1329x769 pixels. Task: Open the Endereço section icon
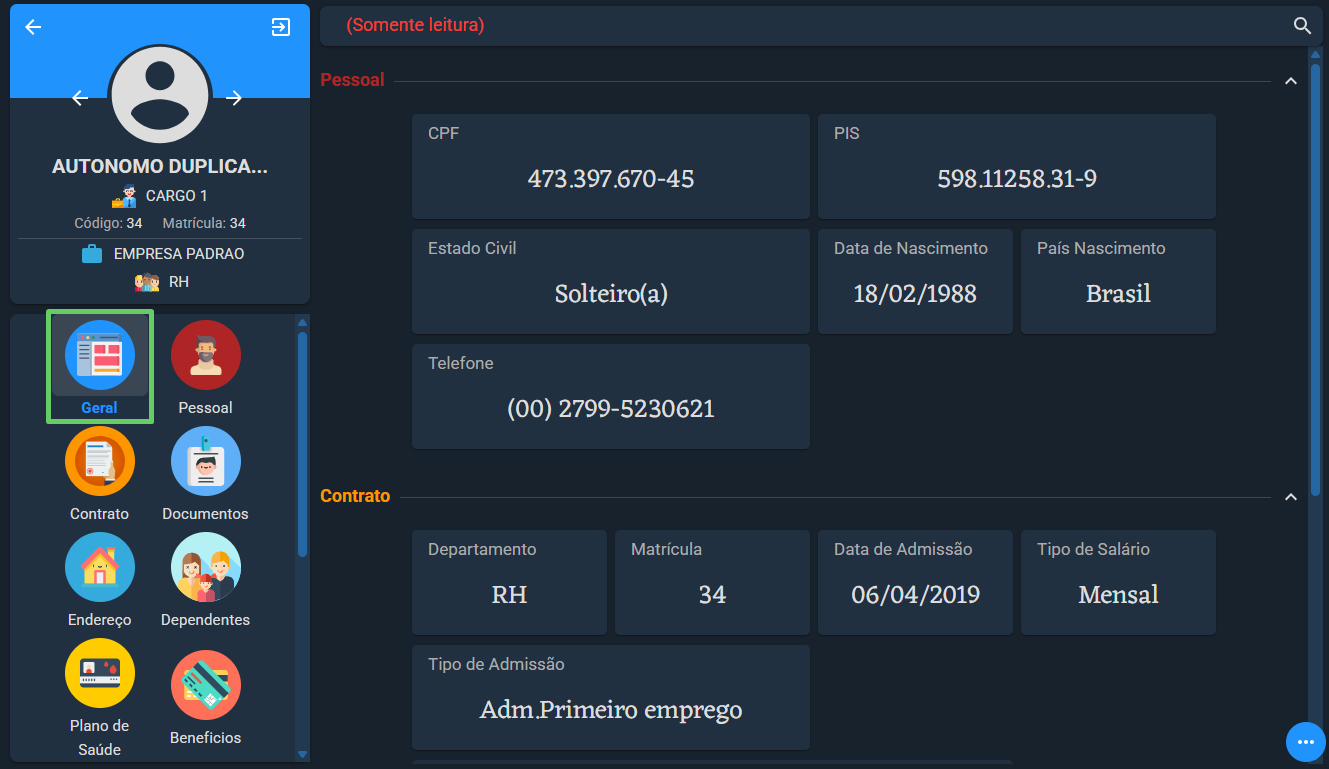pos(100,567)
